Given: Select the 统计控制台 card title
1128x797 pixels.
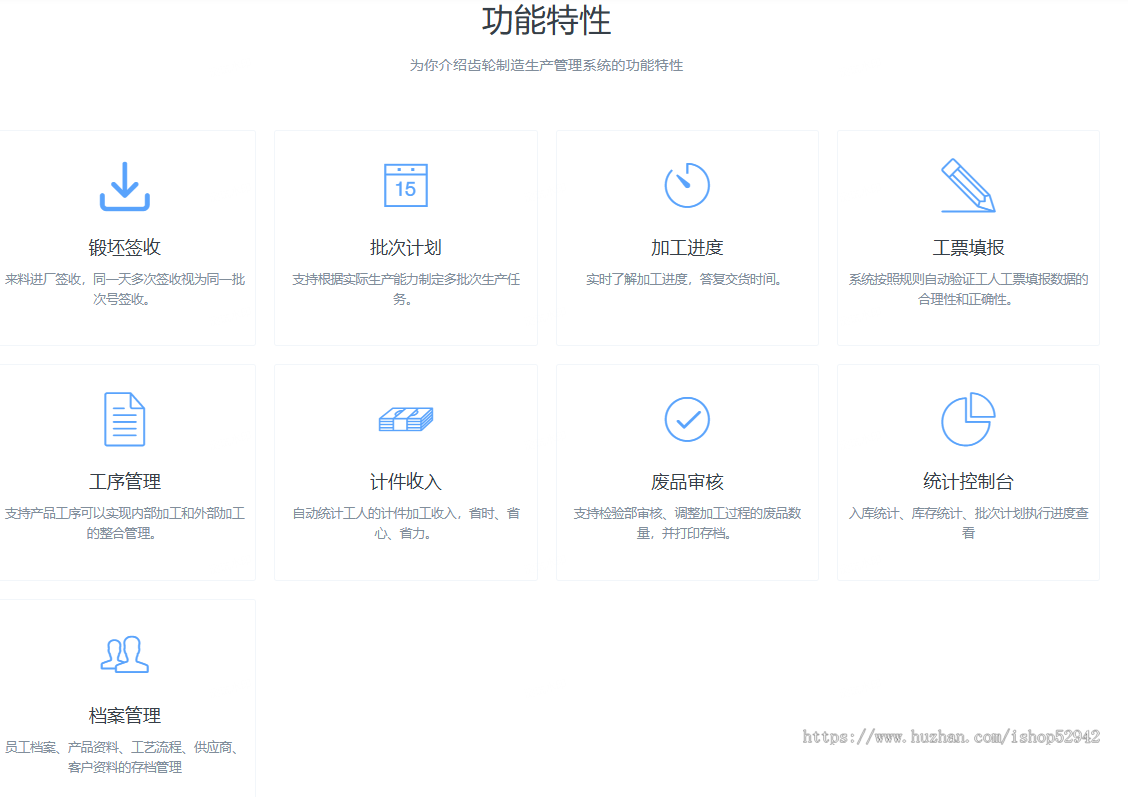Looking at the screenshot, I should 968,481.
